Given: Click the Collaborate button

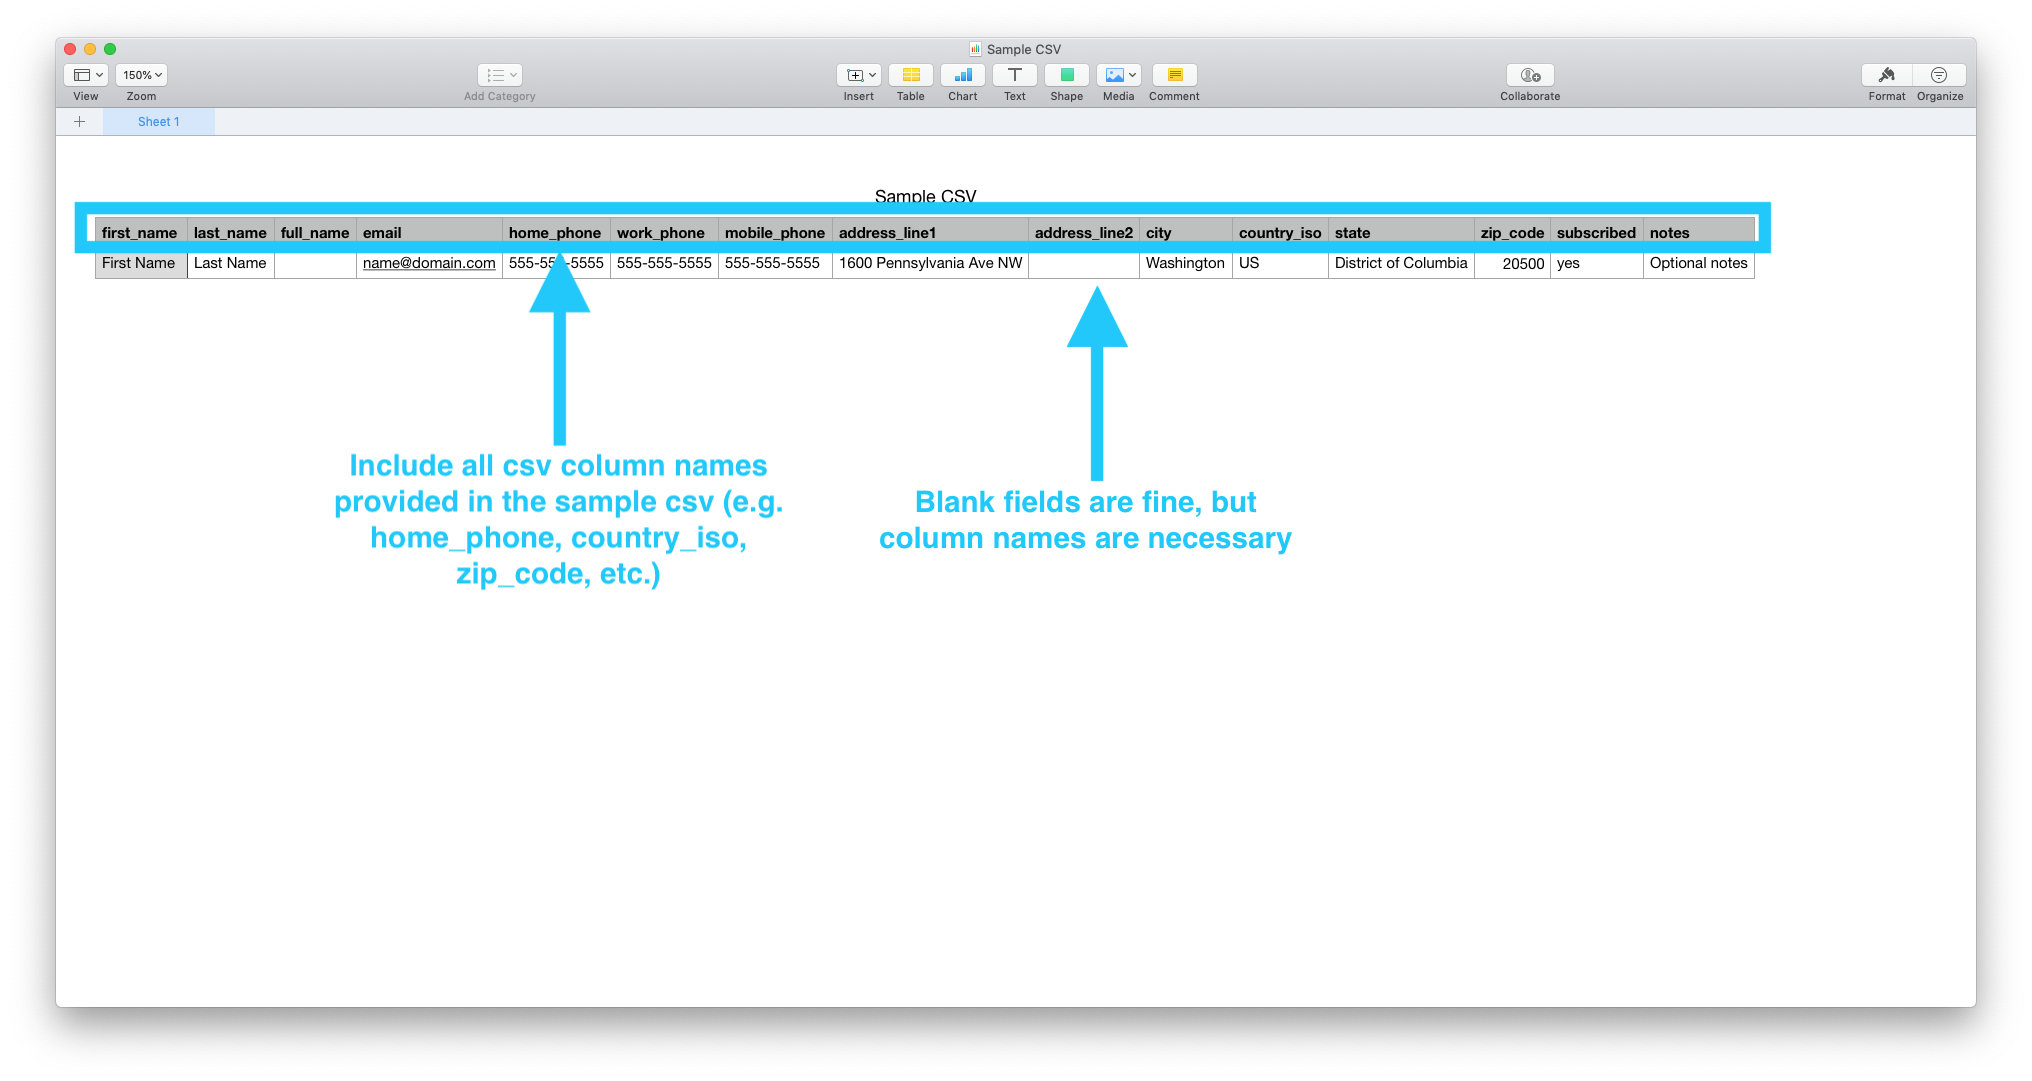Looking at the screenshot, I should [x=1530, y=75].
